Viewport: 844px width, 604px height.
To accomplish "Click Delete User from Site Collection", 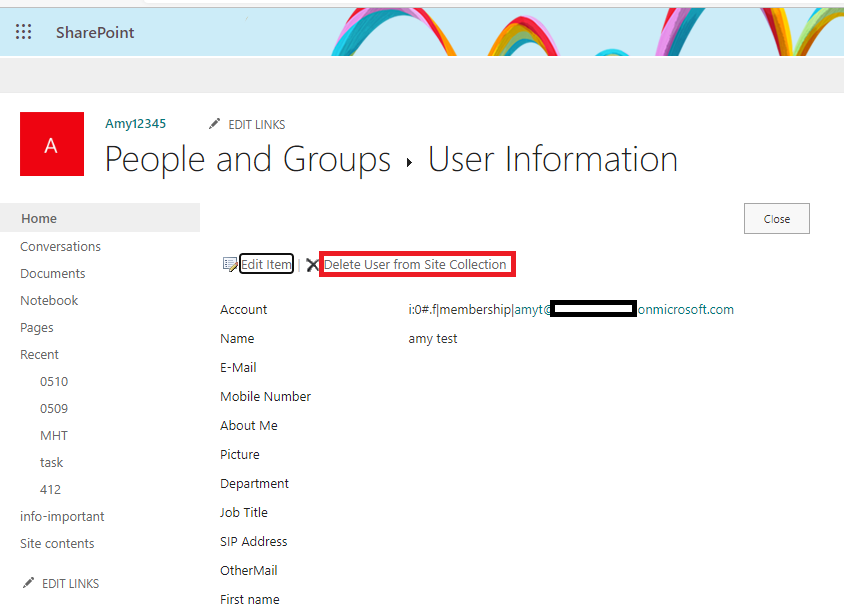I will pos(415,264).
